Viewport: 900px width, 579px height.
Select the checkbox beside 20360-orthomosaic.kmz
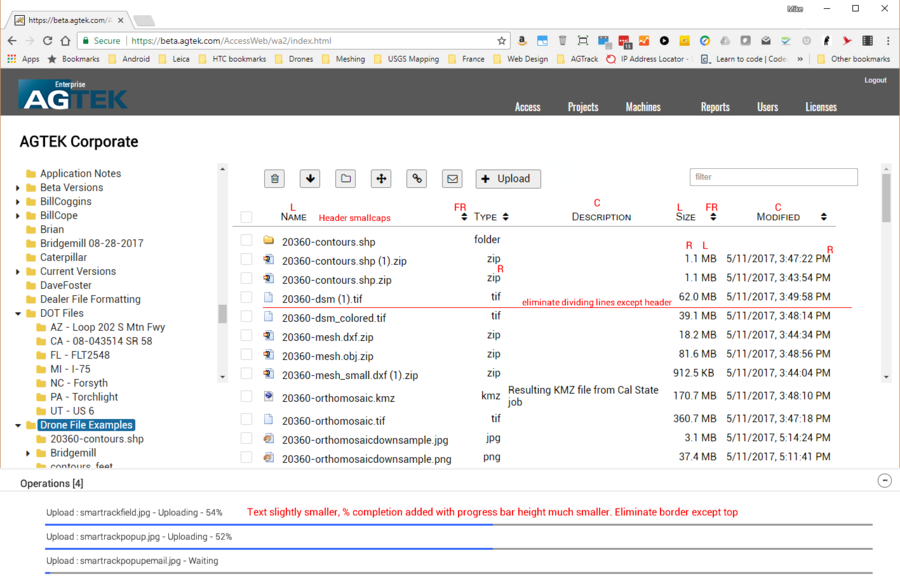246,397
